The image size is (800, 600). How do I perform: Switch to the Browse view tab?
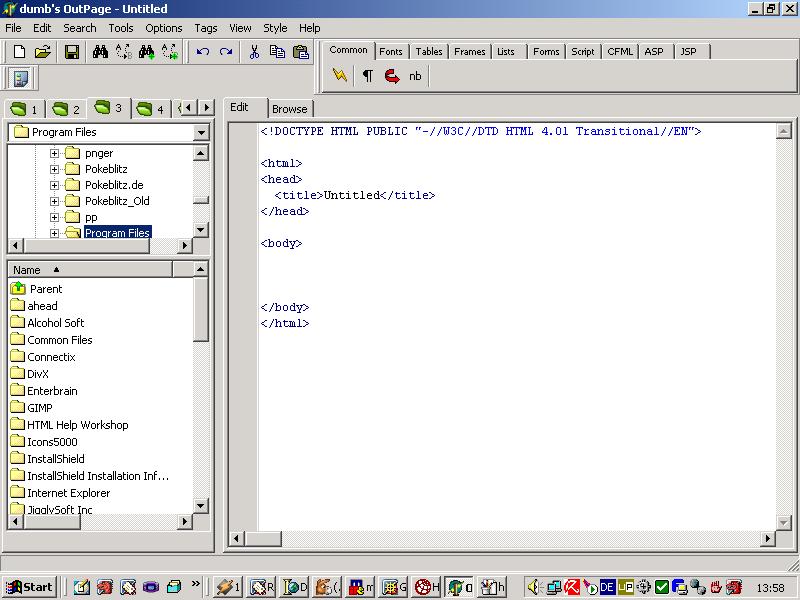(x=290, y=109)
